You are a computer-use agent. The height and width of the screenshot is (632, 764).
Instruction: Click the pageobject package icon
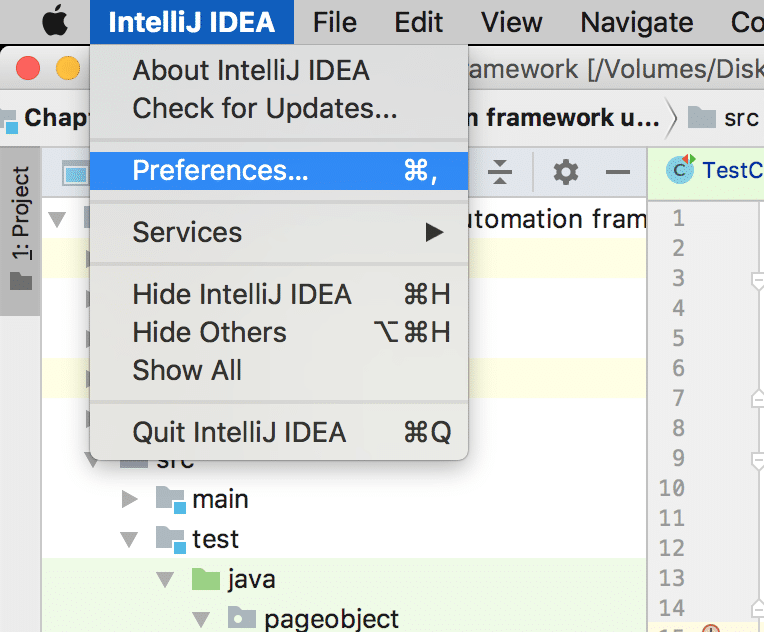(242, 618)
